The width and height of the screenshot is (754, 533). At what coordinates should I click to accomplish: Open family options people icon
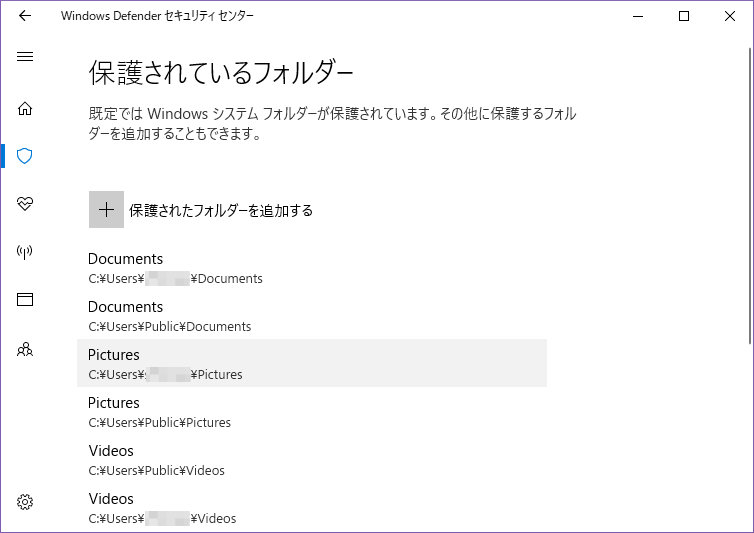tap(25, 349)
